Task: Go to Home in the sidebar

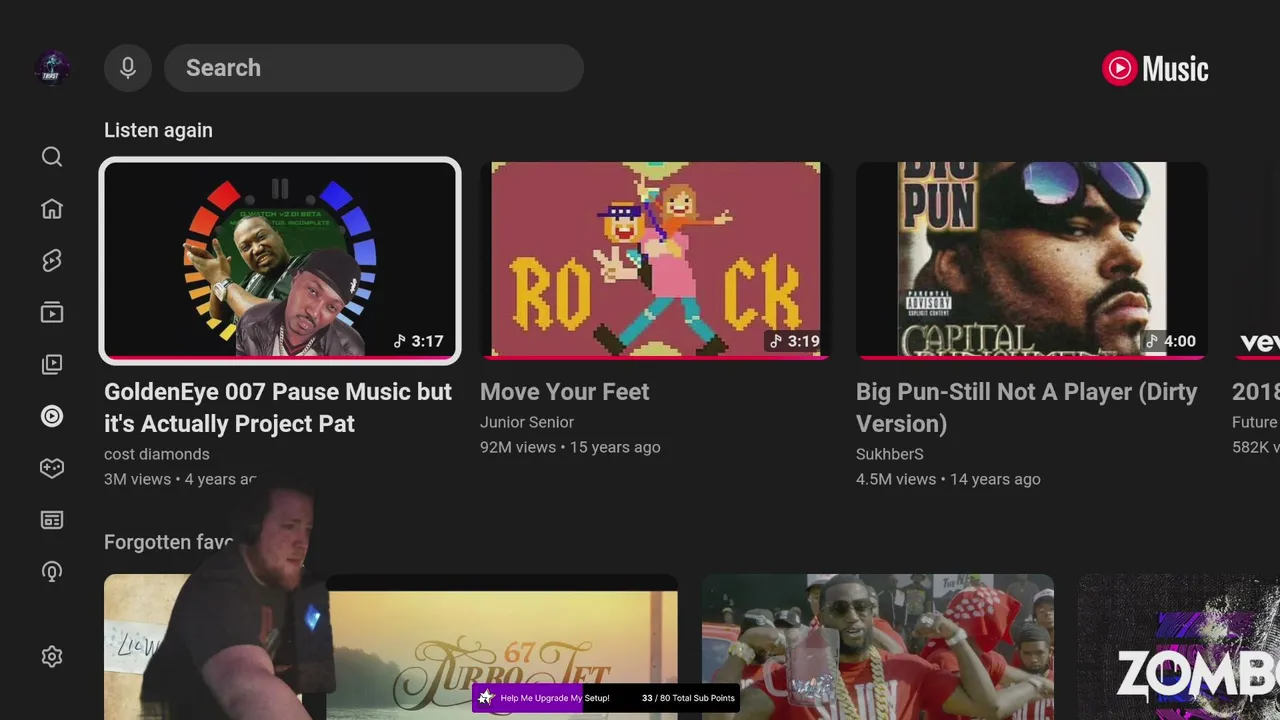Action: (x=52, y=208)
